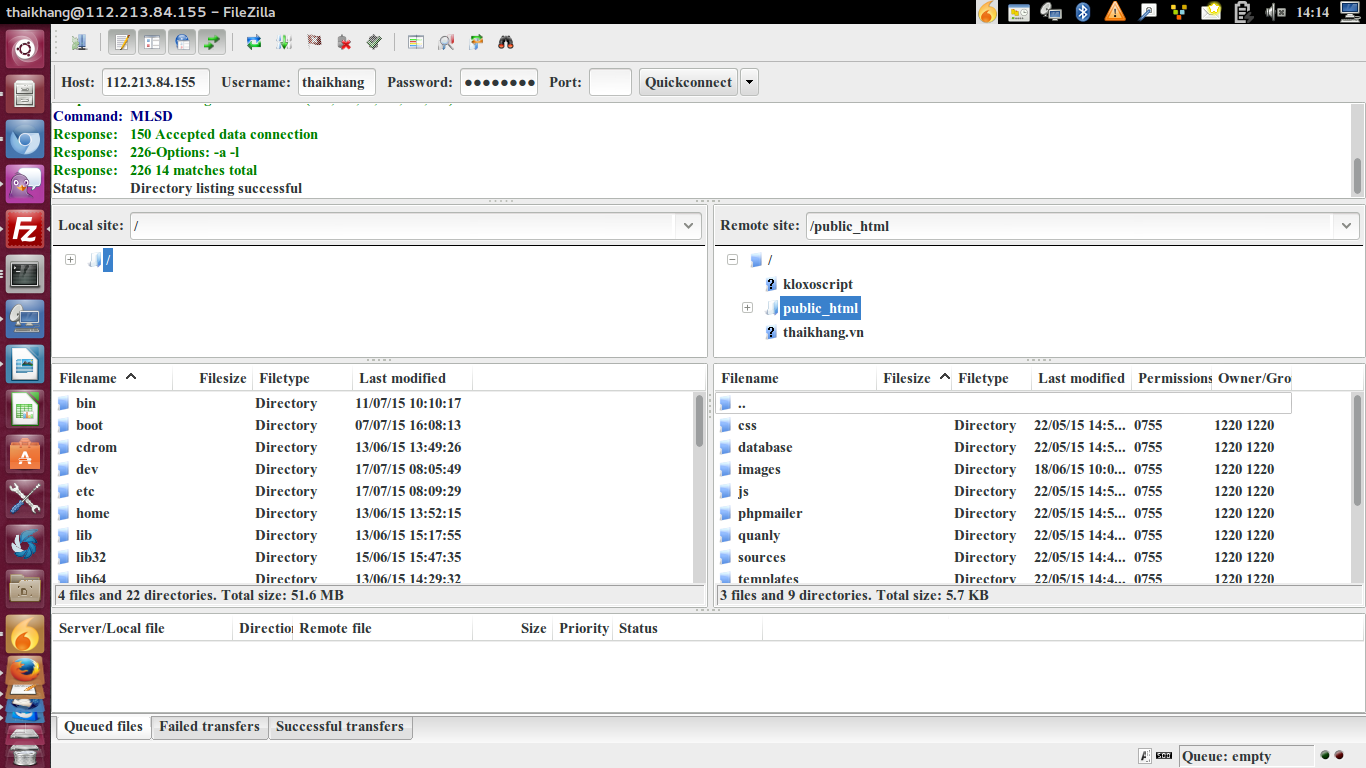Toggle message log display

(122, 42)
